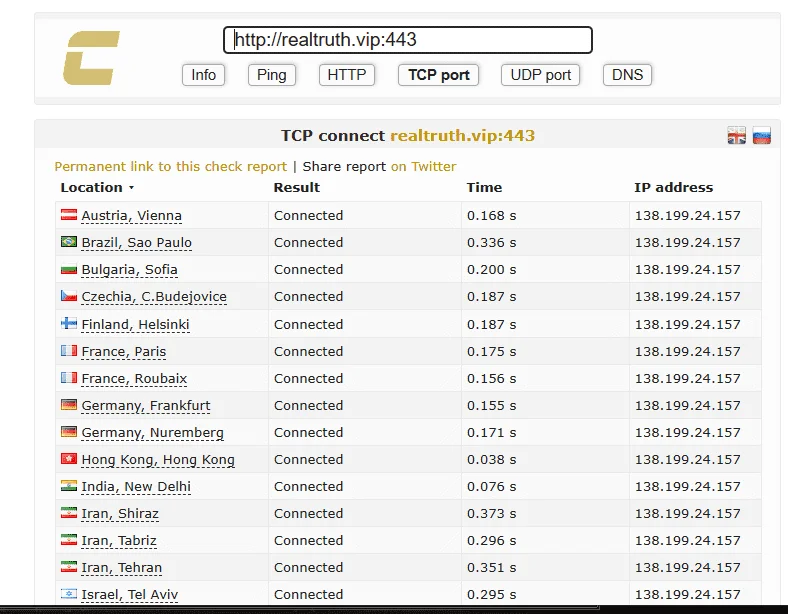788x614 pixels.
Task: Click the Hong Kong flag icon
Action: coord(69,458)
